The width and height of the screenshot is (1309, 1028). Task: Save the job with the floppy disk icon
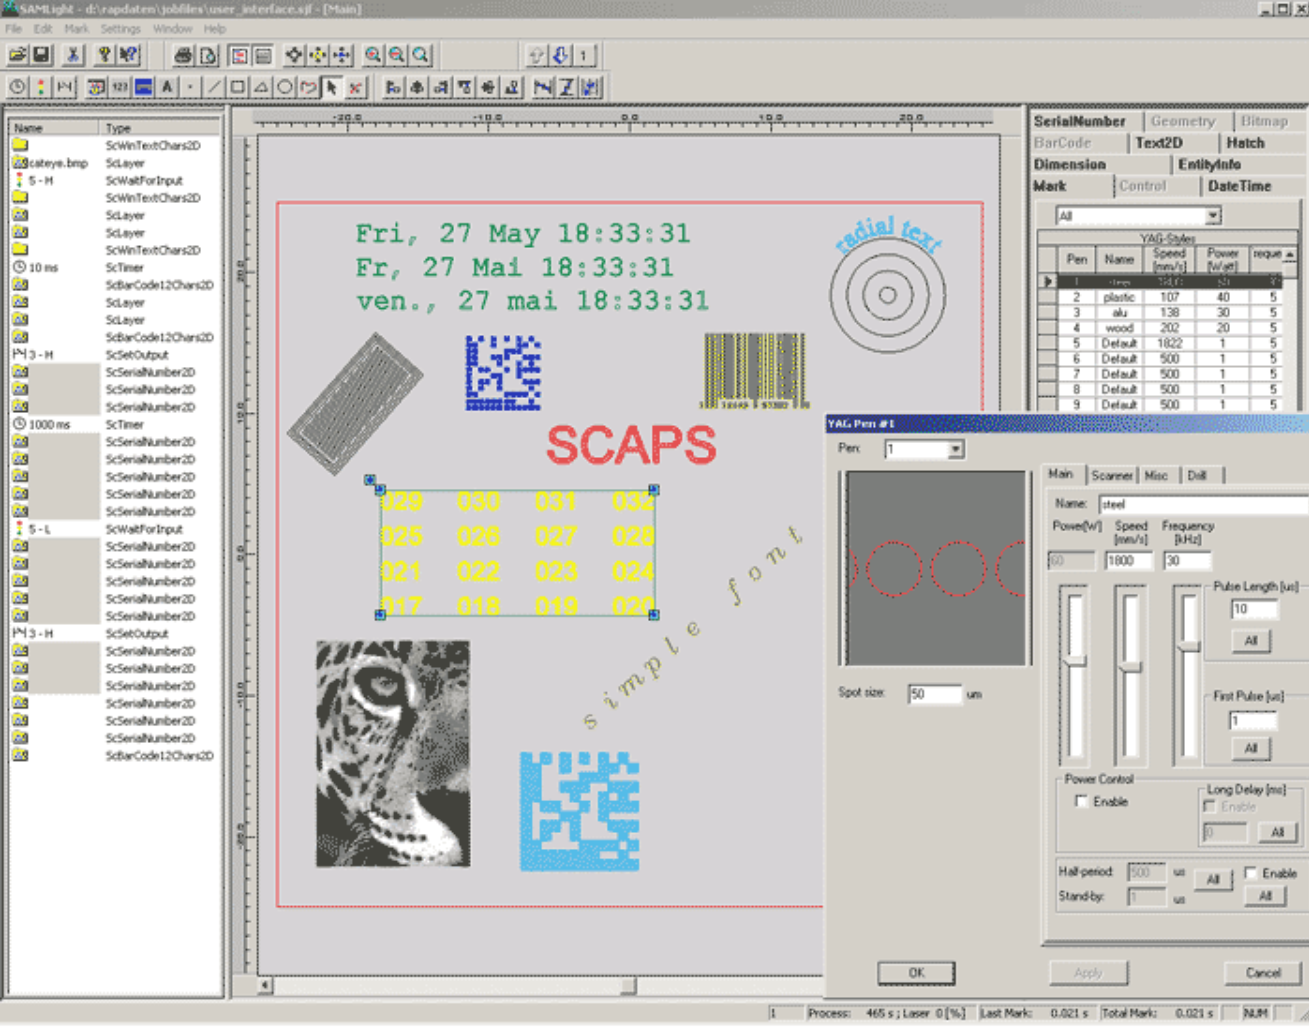click(x=42, y=55)
